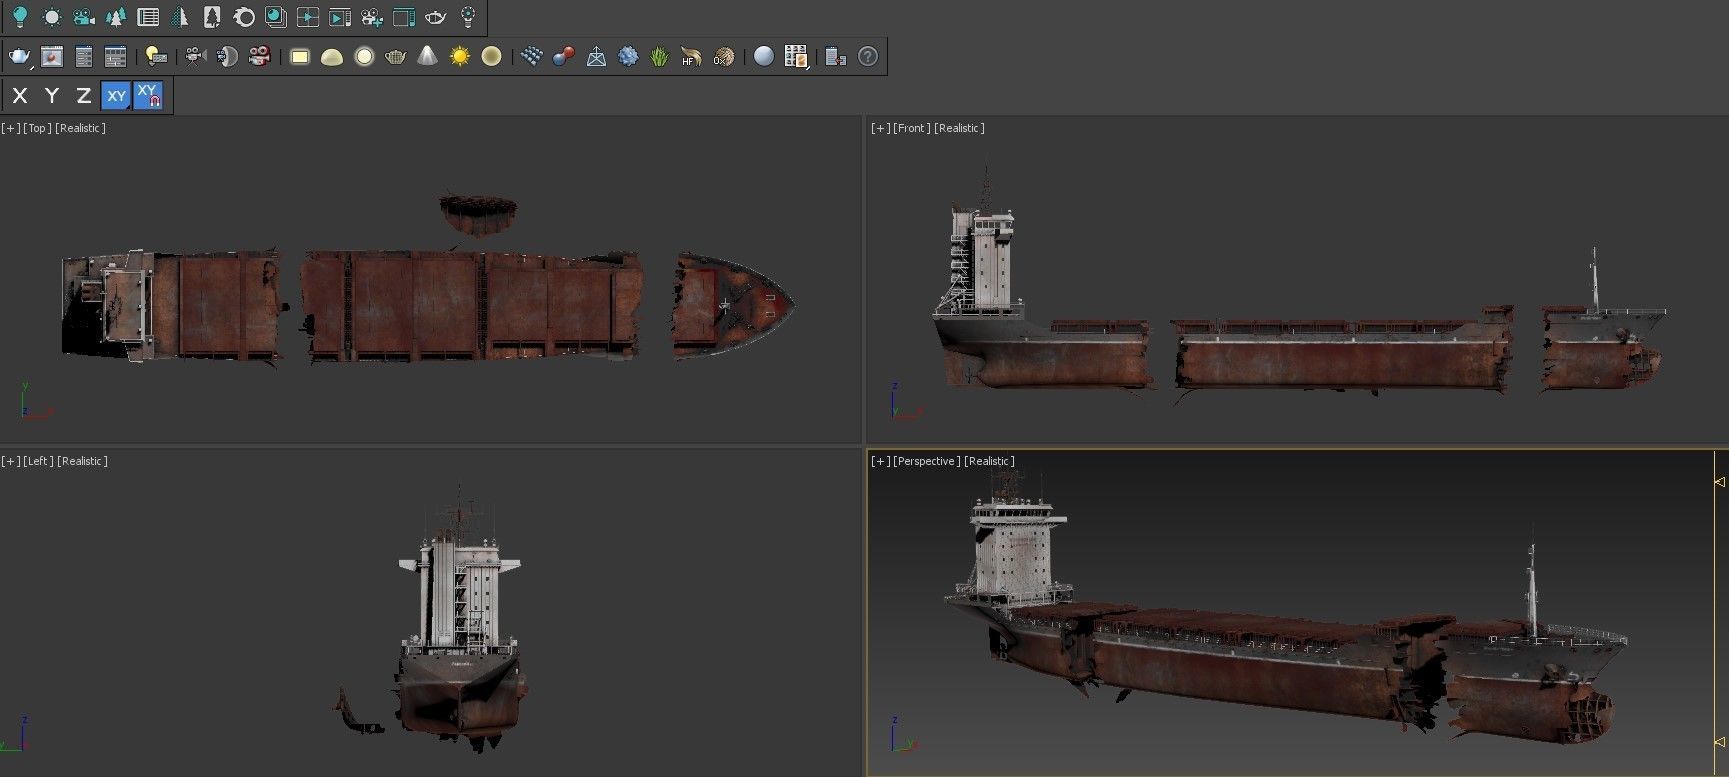This screenshot has height=777, width=1729.
Task: Open the [+] menu of Front viewport
Action: pos(880,128)
